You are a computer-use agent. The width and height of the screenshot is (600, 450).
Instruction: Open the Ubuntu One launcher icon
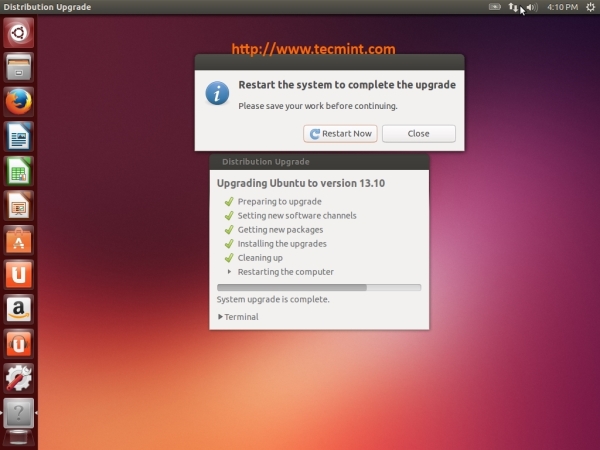pyautogui.click(x=18, y=274)
